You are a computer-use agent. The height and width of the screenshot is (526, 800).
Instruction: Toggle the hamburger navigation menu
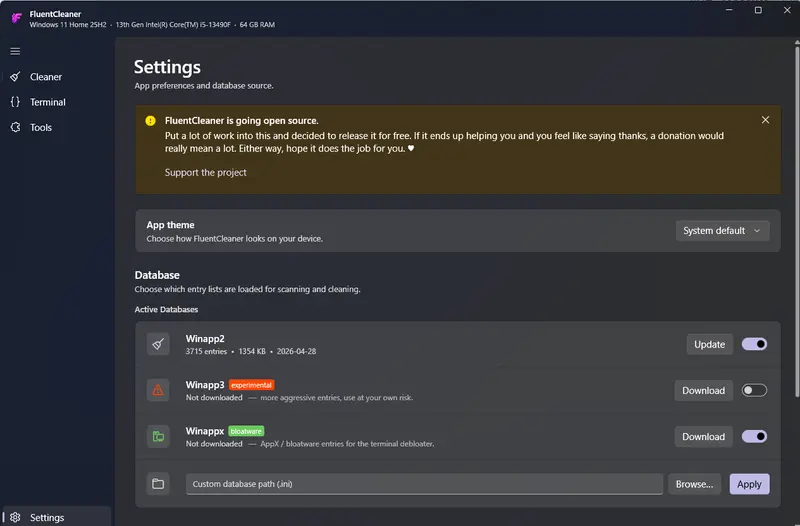pyautogui.click(x=15, y=51)
